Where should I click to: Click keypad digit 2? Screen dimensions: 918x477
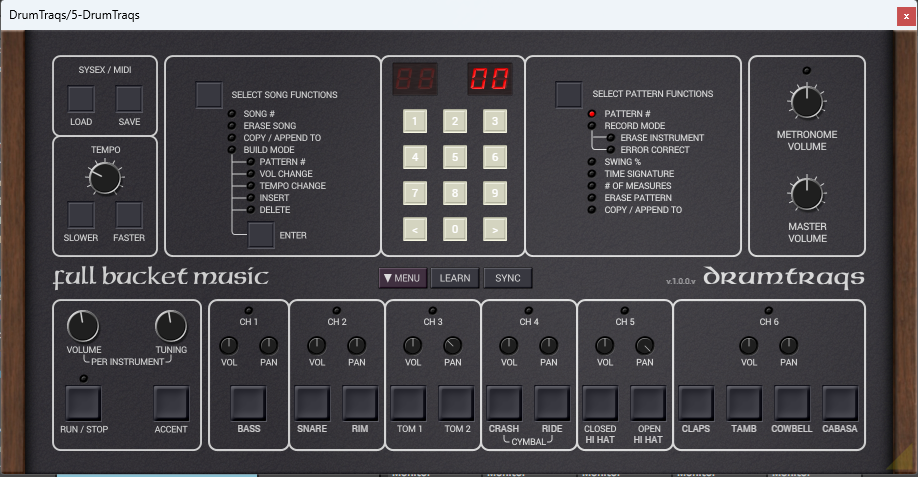pos(455,121)
